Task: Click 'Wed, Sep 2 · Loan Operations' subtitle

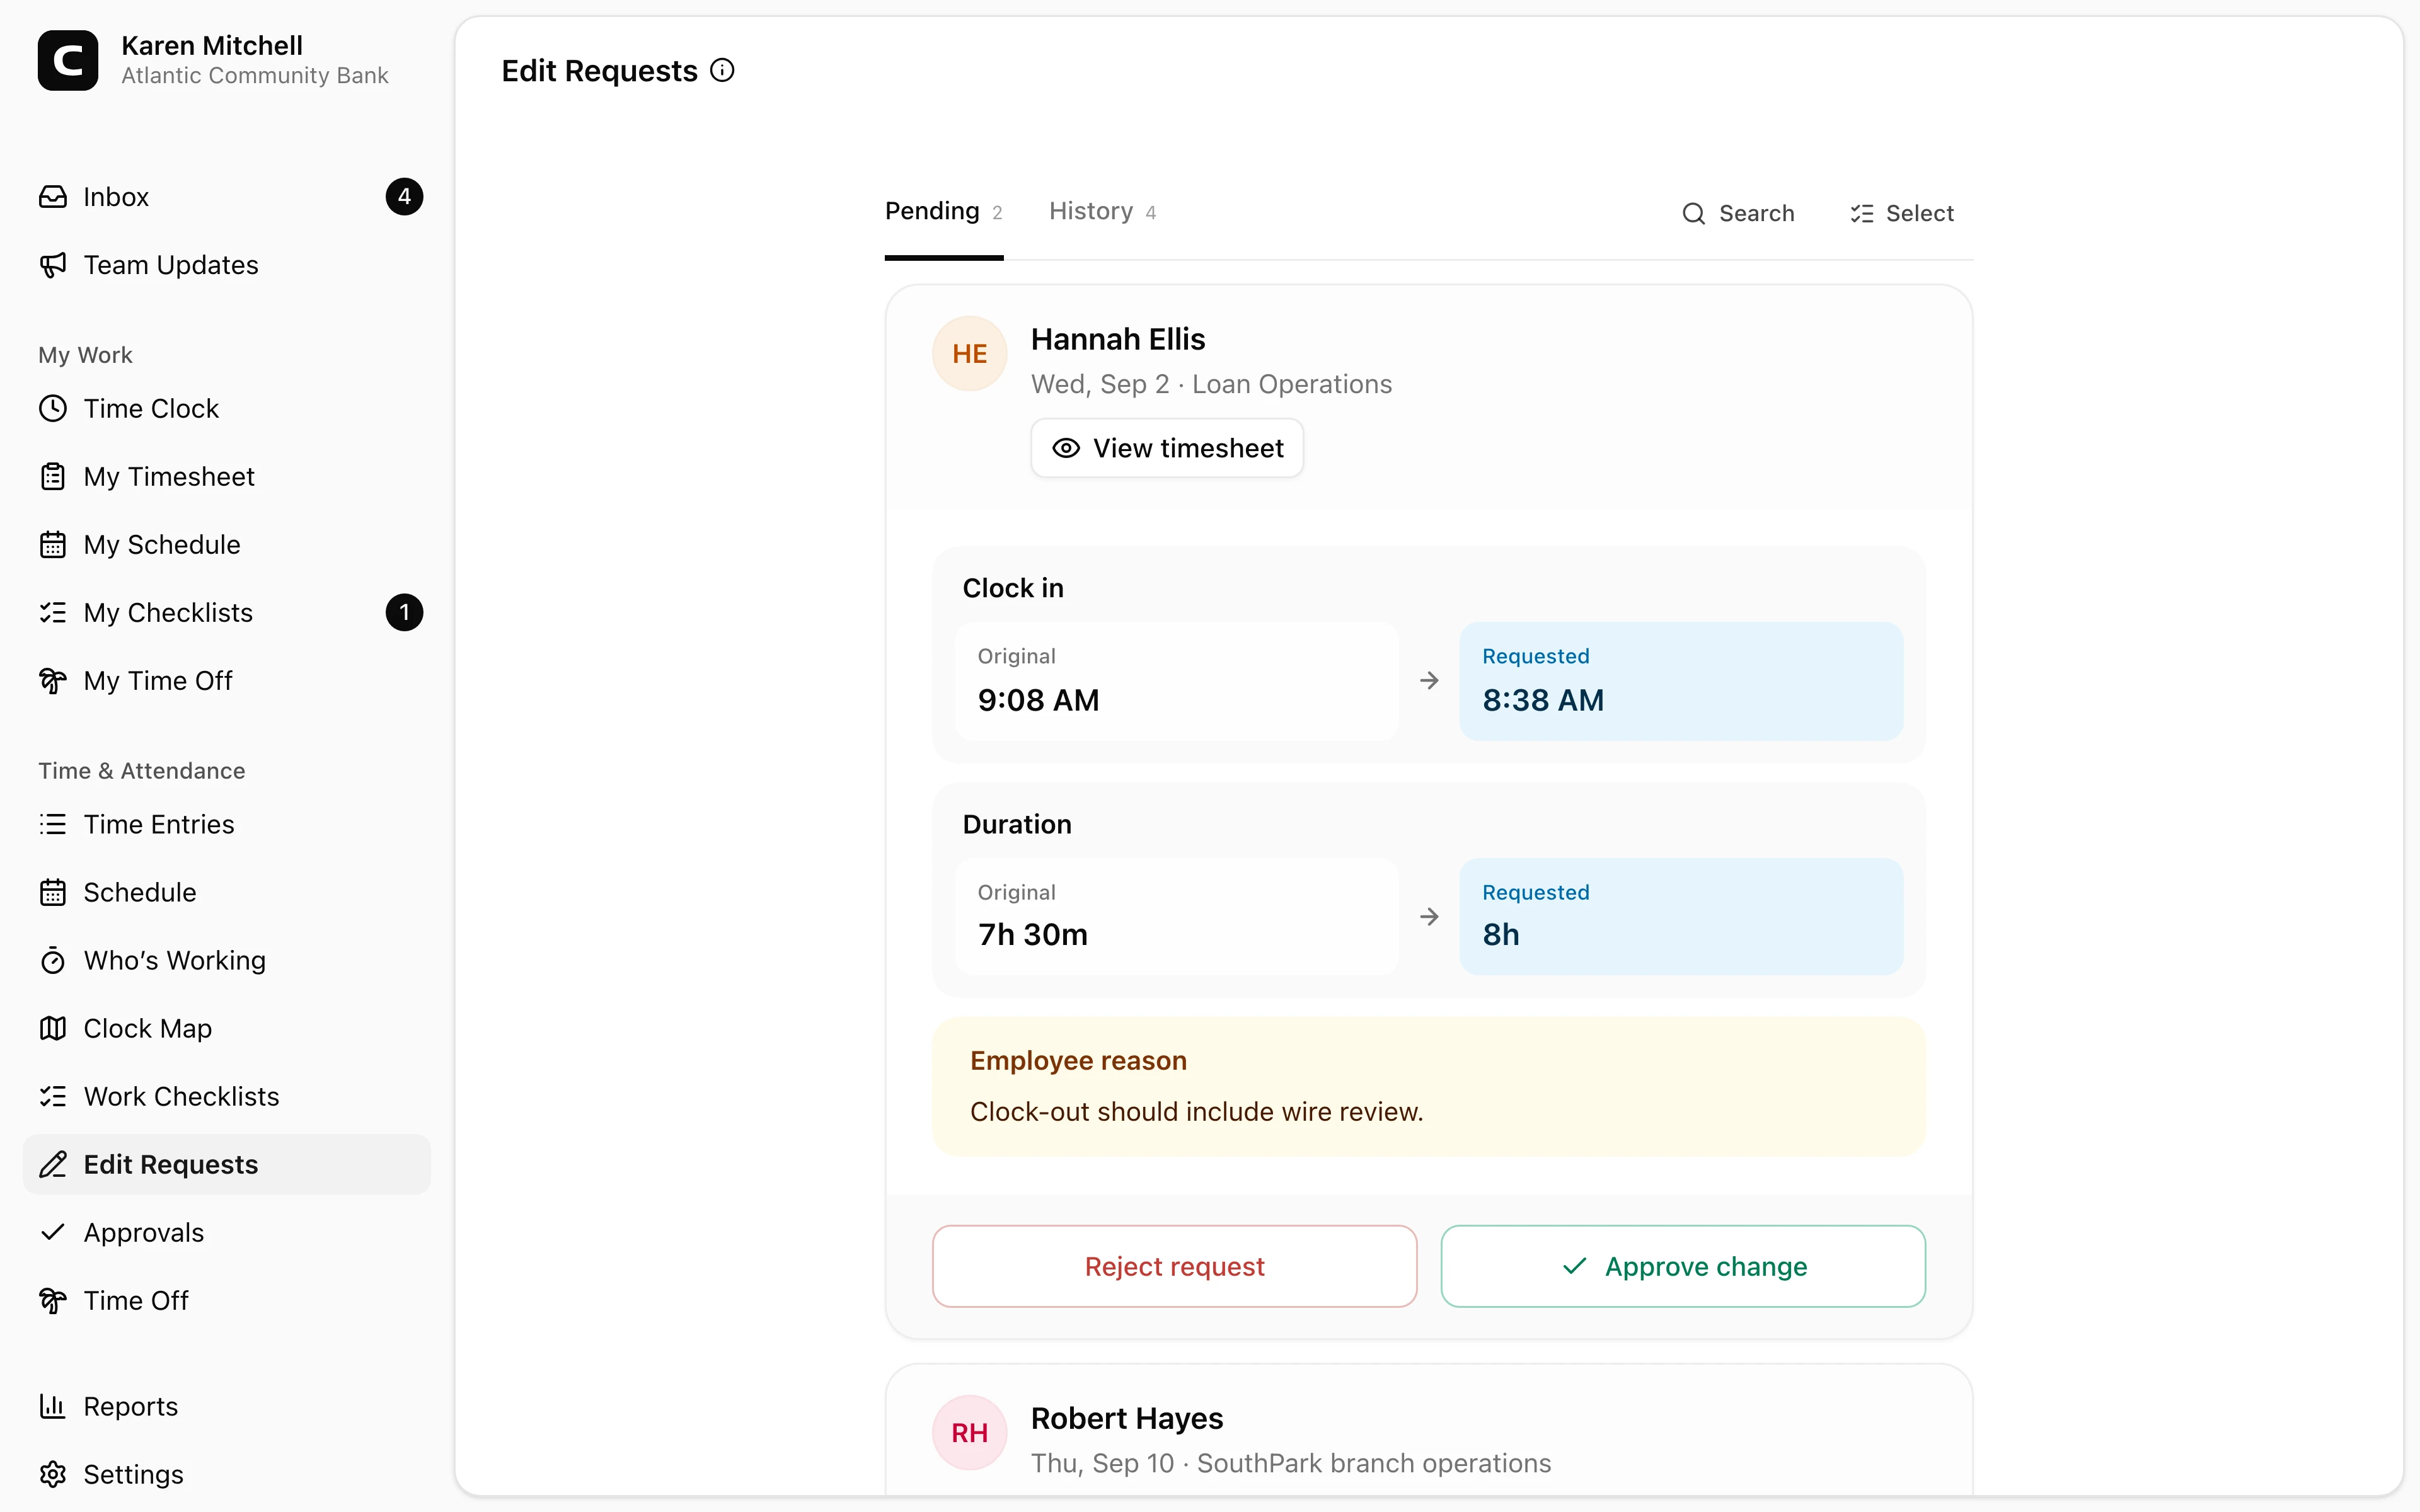Action: [x=1211, y=384]
